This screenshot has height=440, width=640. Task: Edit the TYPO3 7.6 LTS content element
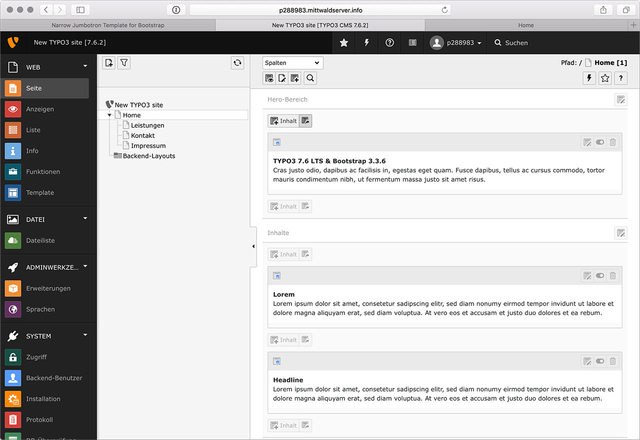click(588, 143)
